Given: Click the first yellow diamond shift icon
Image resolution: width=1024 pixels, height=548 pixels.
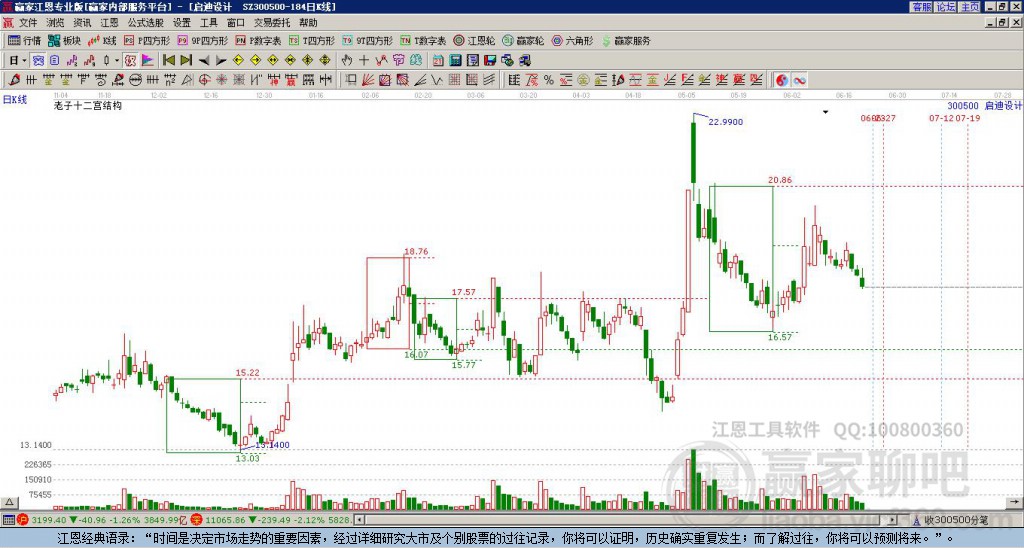Looking at the screenshot, I should coord(238,61).
